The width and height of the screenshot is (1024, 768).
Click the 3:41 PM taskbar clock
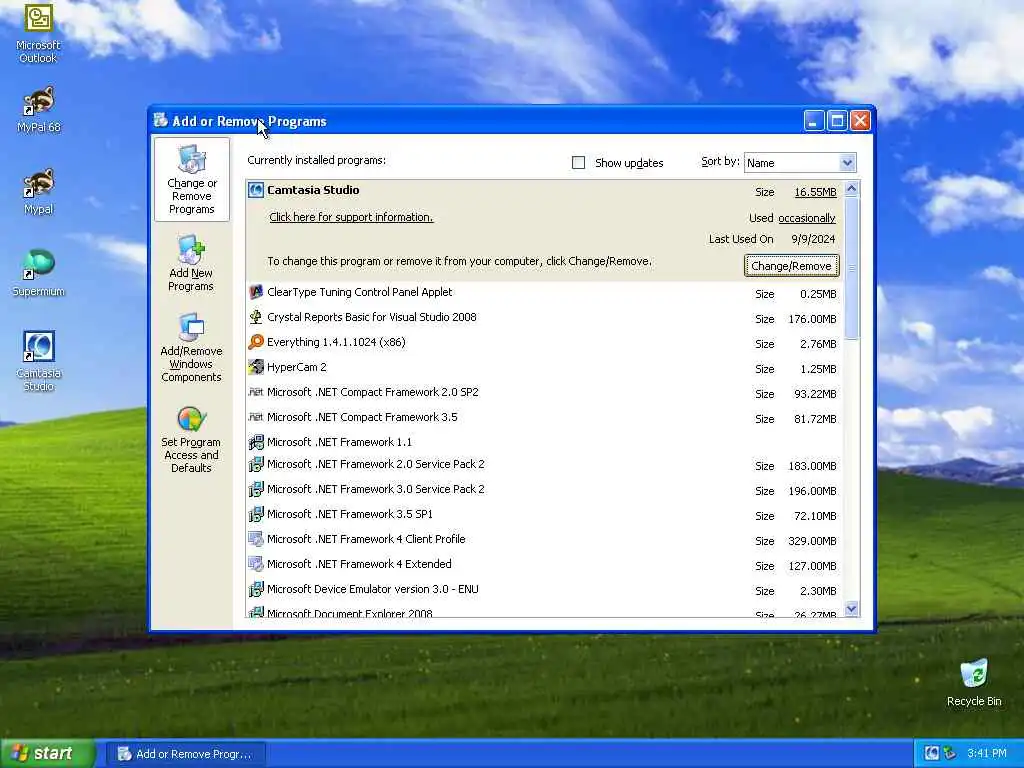(987, 754)
